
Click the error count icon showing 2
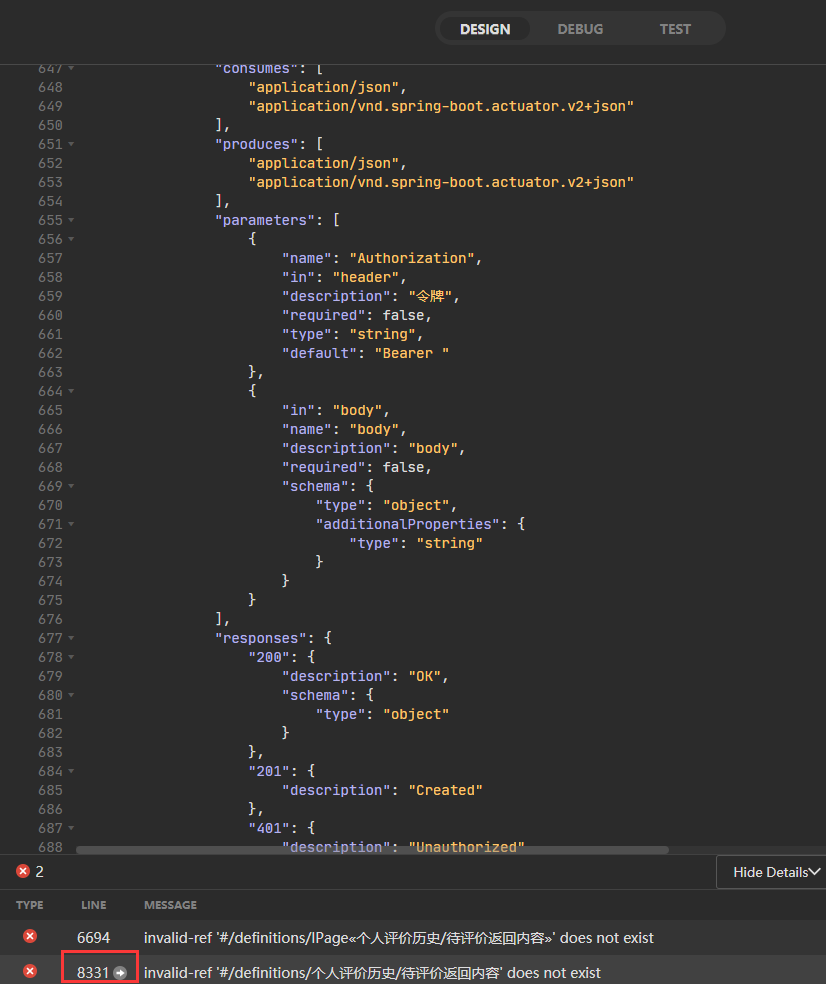pyautogui.click(x=23, y=871)
